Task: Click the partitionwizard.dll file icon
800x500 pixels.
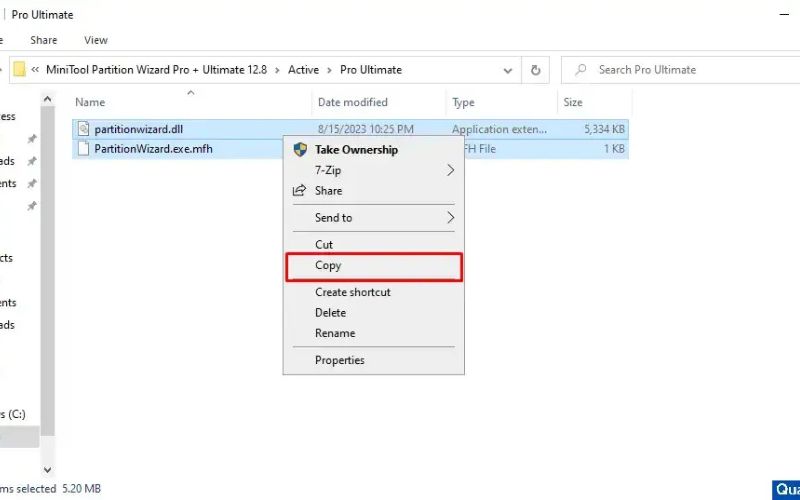Action: pos(84,129)
